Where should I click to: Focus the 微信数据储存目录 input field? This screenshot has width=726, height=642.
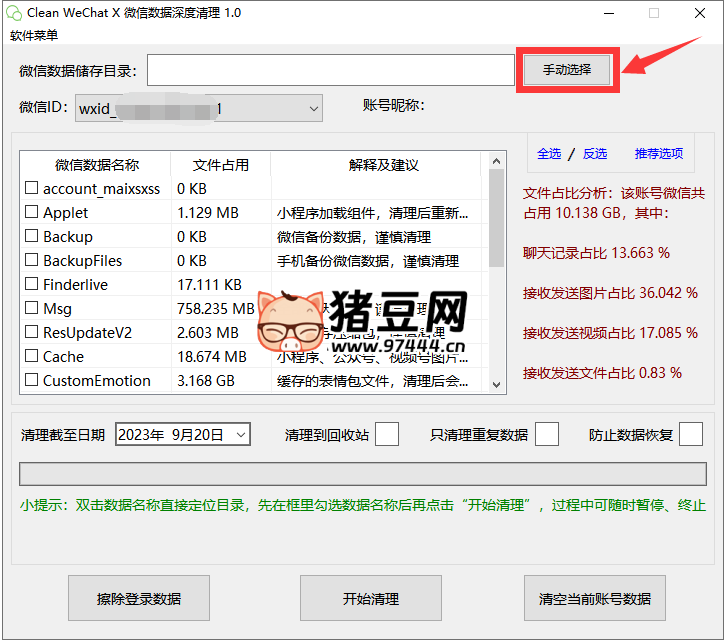tap(331, 70)
